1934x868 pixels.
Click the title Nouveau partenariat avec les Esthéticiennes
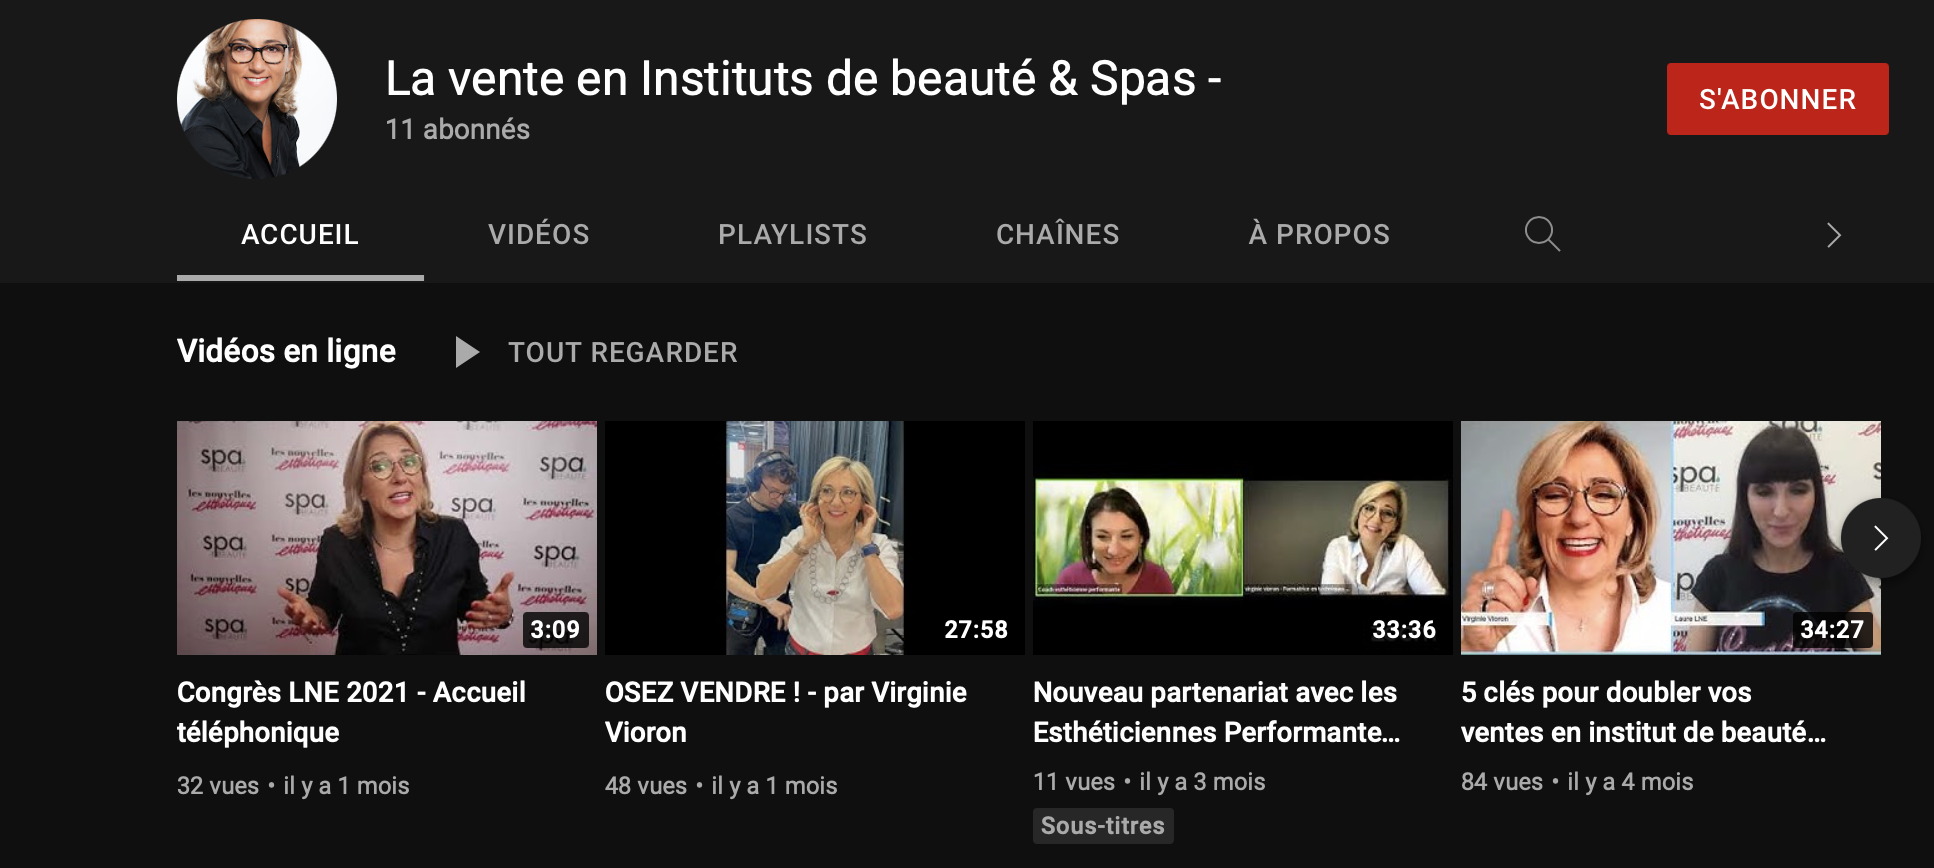coord(1217,712)
